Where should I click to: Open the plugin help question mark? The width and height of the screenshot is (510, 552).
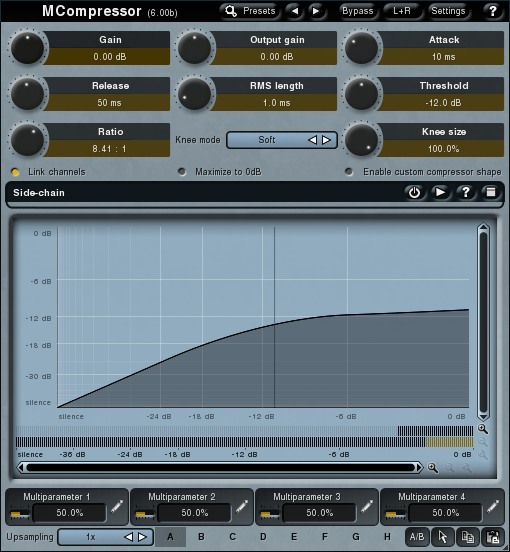(x=492, y=11)
